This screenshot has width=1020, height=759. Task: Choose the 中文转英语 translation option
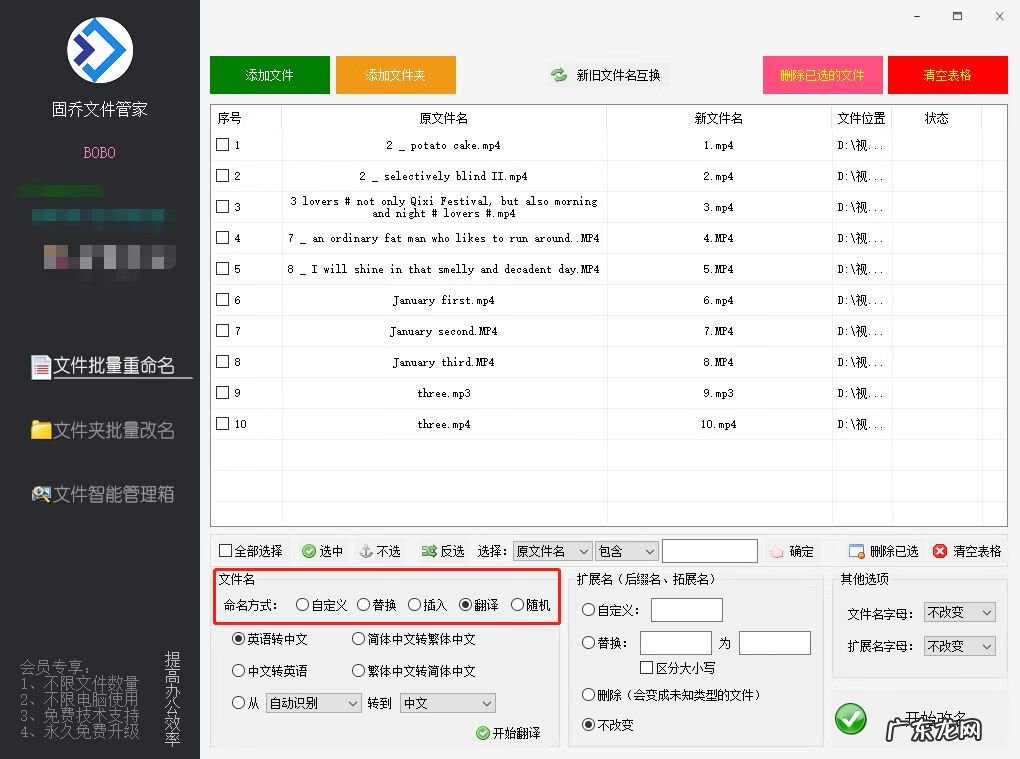coord(239,671)
